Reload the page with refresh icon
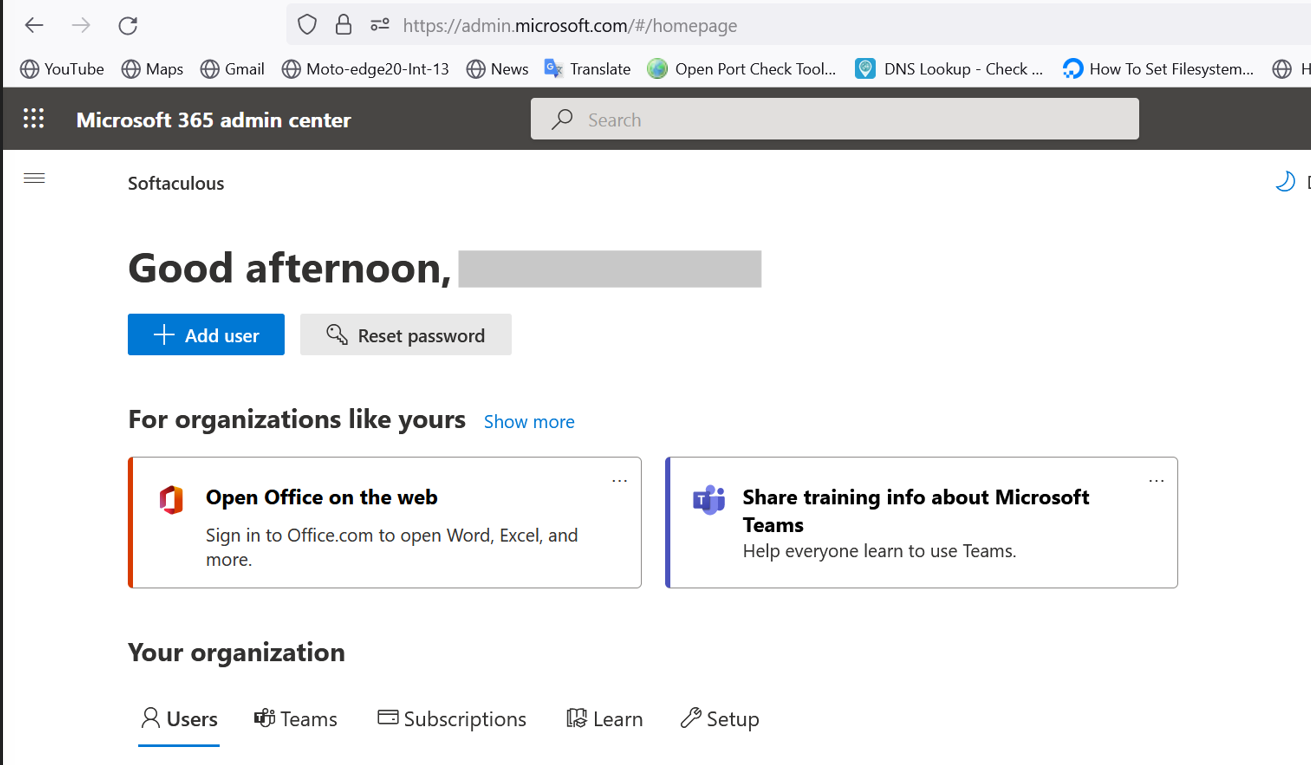 [x=128, y=26]
